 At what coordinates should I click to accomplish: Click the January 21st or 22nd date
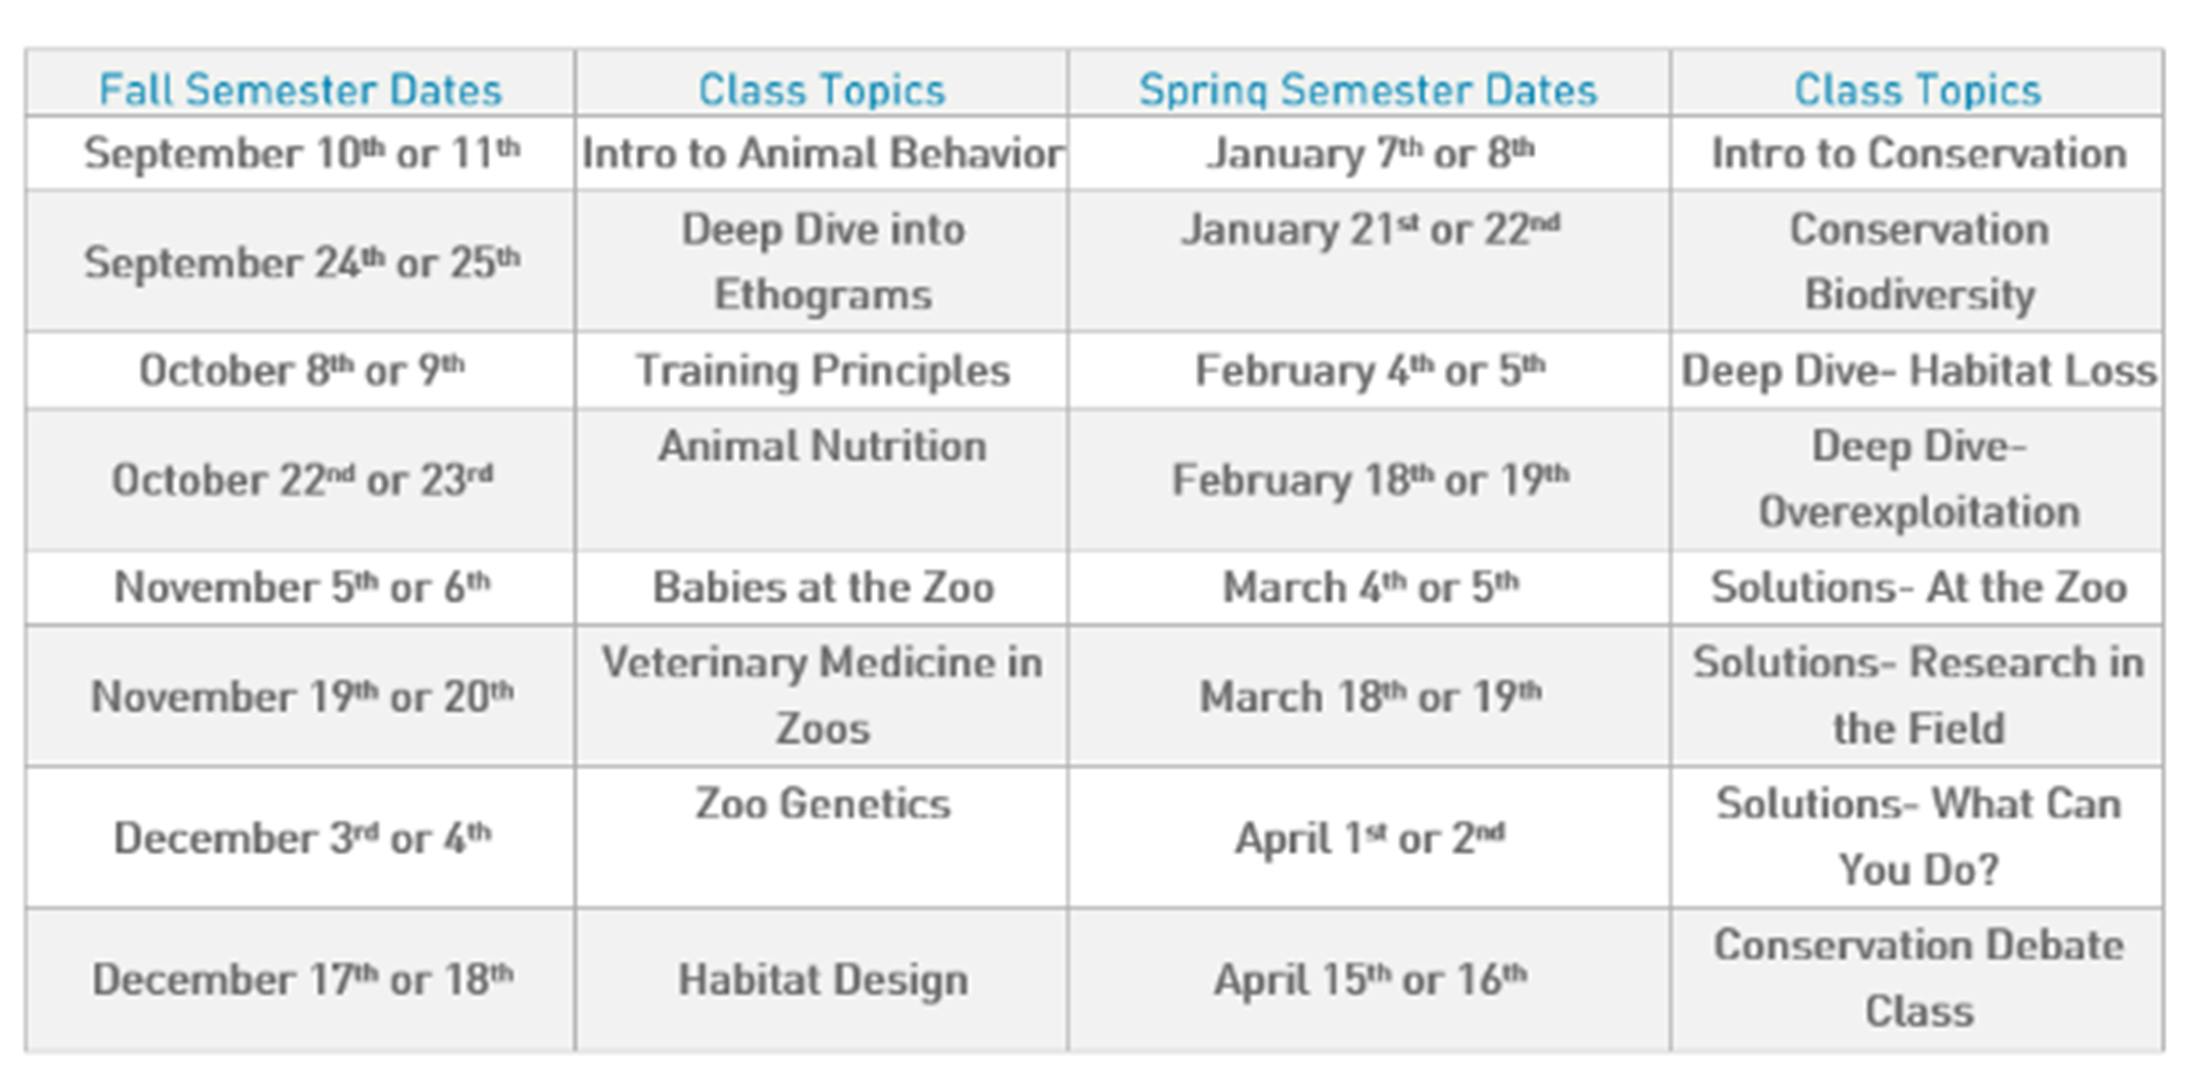click(1369, 230)
